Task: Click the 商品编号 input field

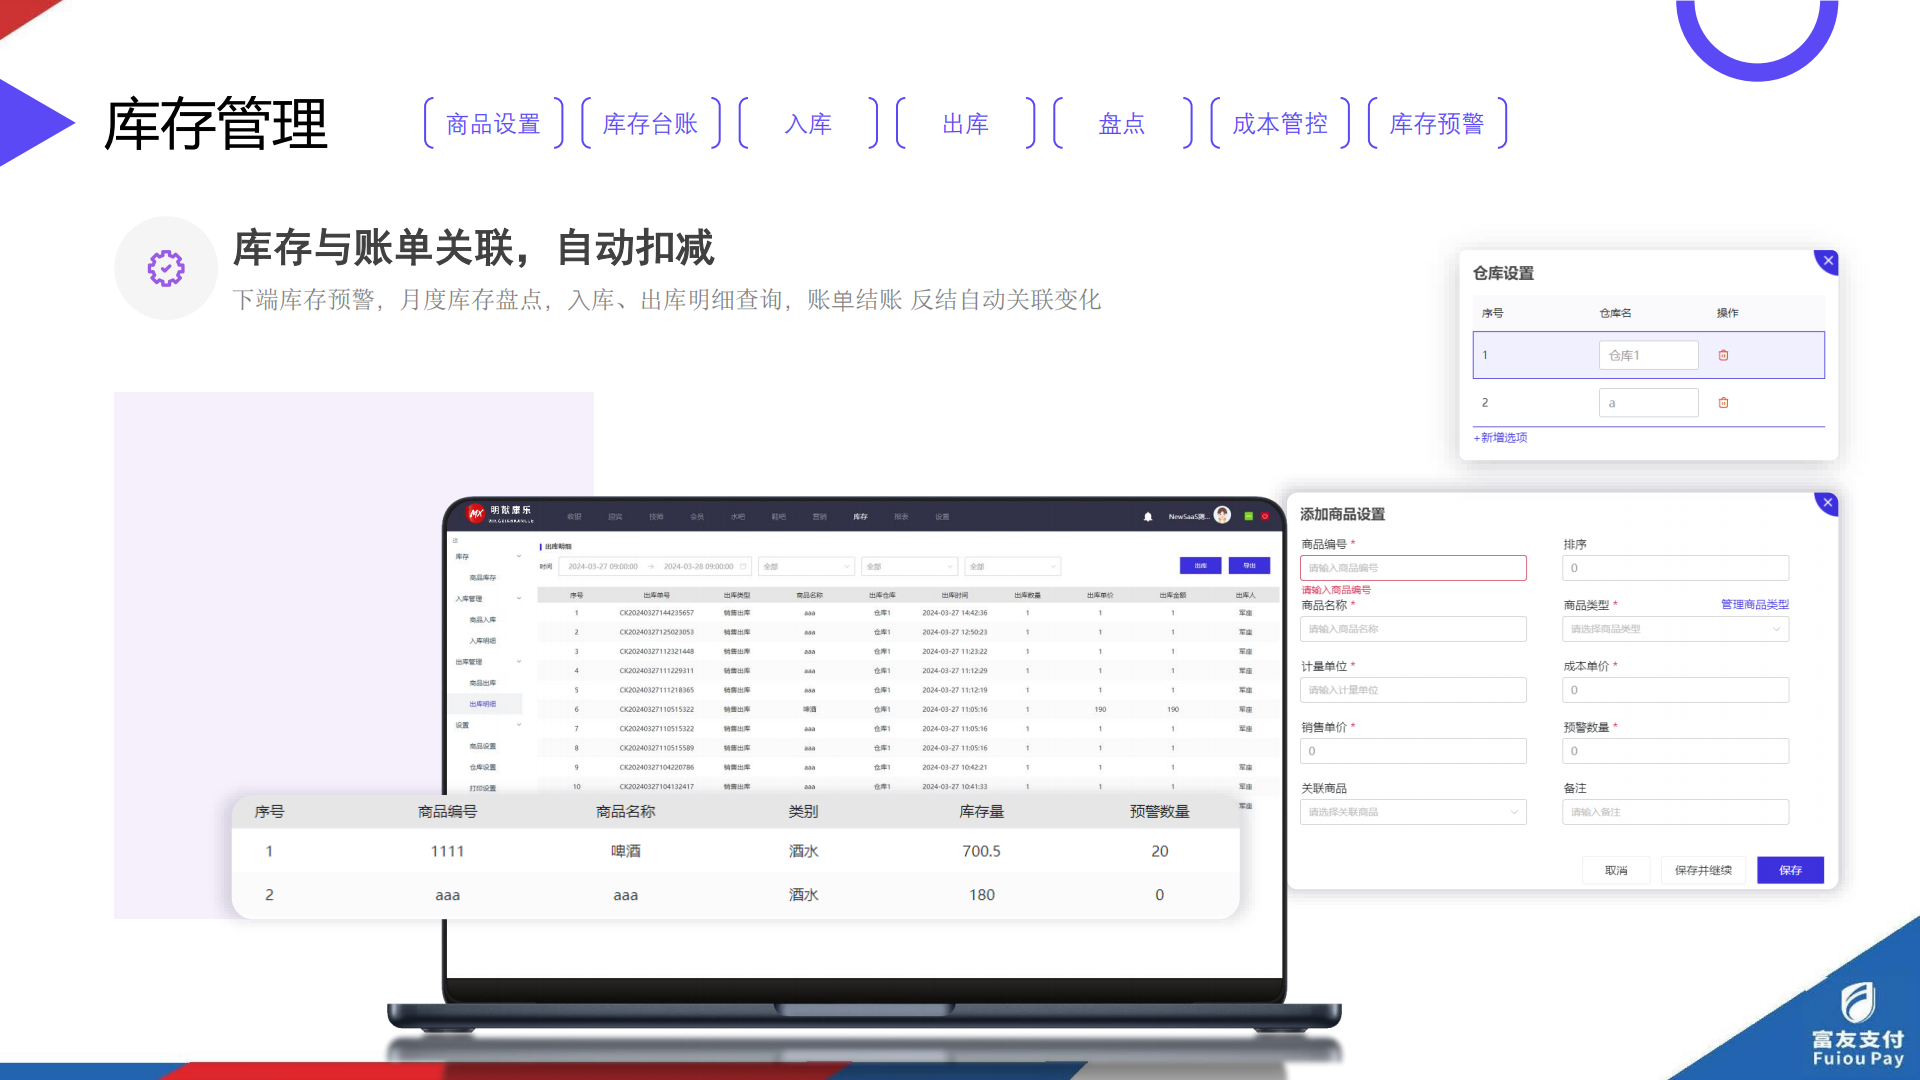Action: (1413, 568)
